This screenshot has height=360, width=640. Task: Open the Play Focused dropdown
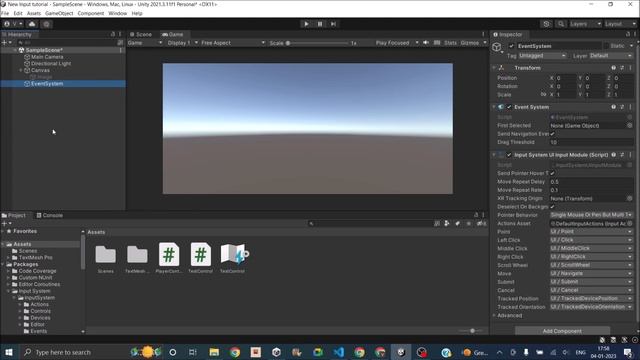coord(397,43)
